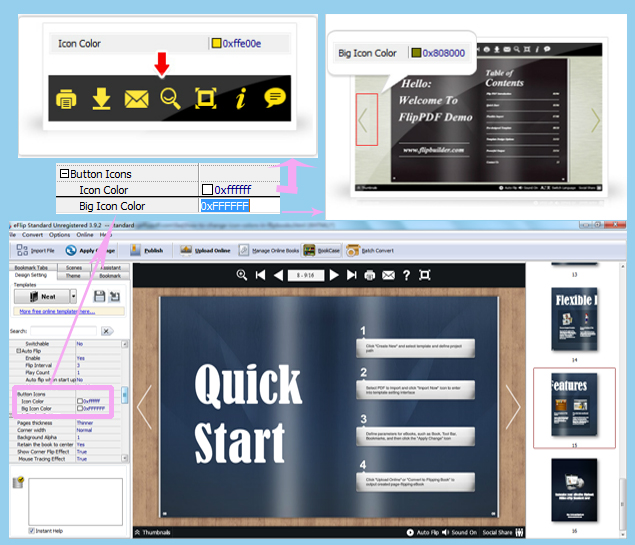The height and width of the screenshot is (545, 635).
Task: Click the zoom-in magnifier in Quick Start viewer
Action: [242, 275]
